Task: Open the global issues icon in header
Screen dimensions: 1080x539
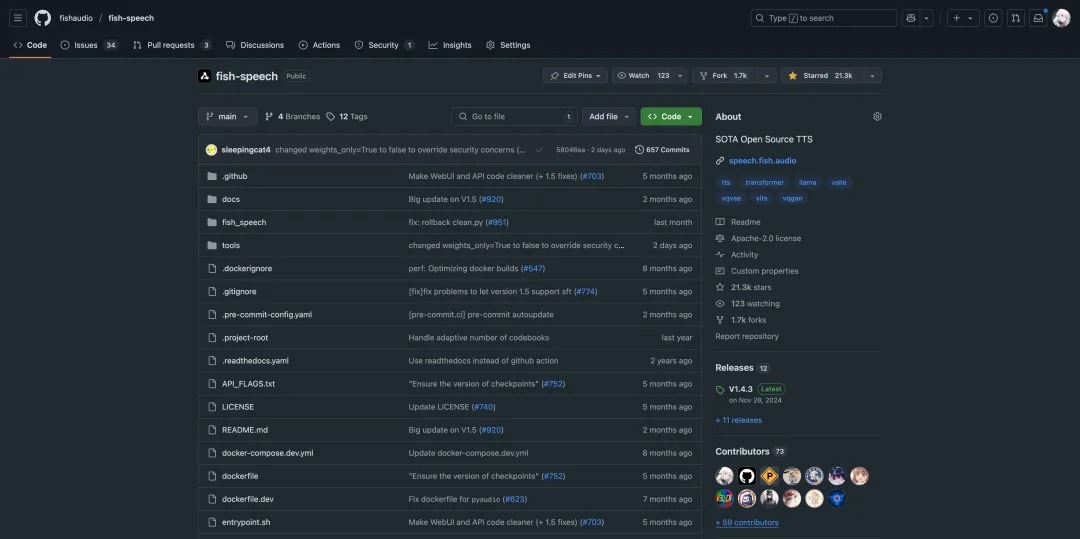Action: click(993, 18)
